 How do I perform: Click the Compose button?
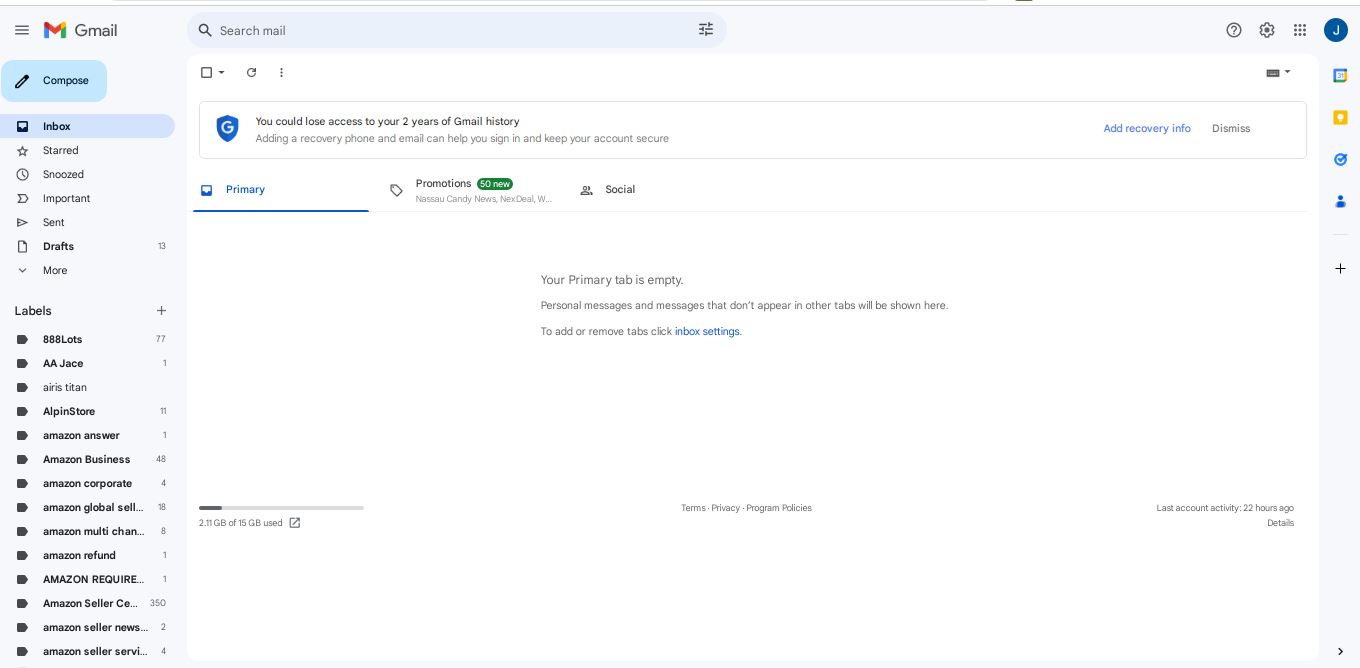(x=54, y=81)
